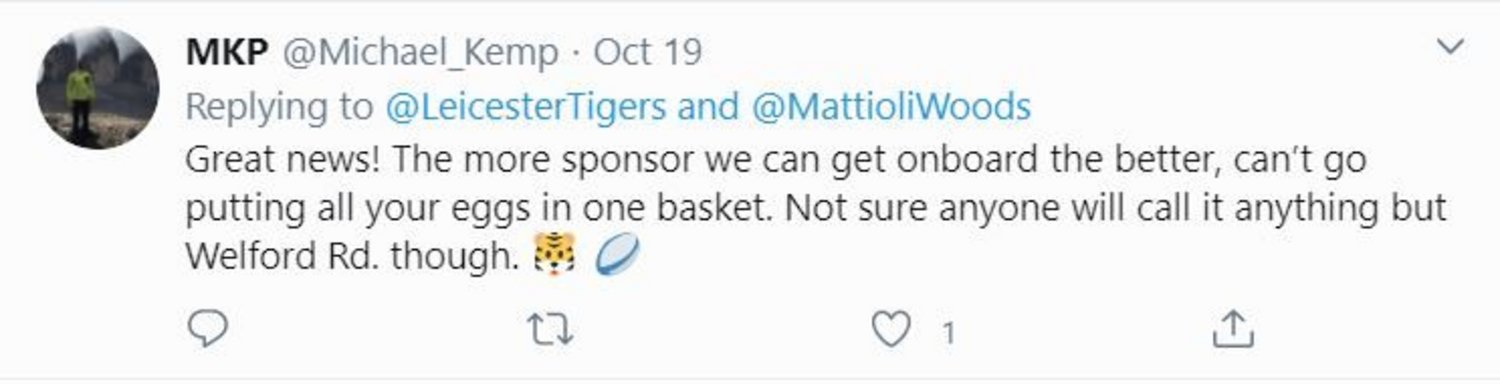Image resolution: width=1500 pixels, height=384 pixels.
Task: Reply to MKP's tweet via speech bubble icon
Action: [x=208, y=329]
